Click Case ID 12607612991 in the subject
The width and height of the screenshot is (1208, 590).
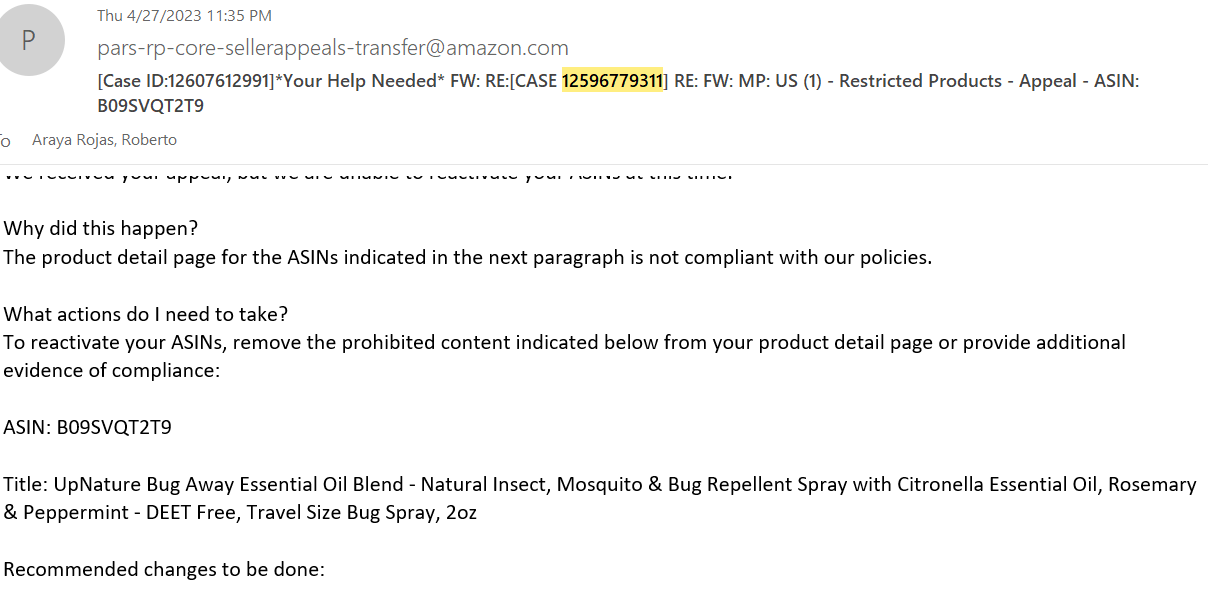tap(188, 81)
